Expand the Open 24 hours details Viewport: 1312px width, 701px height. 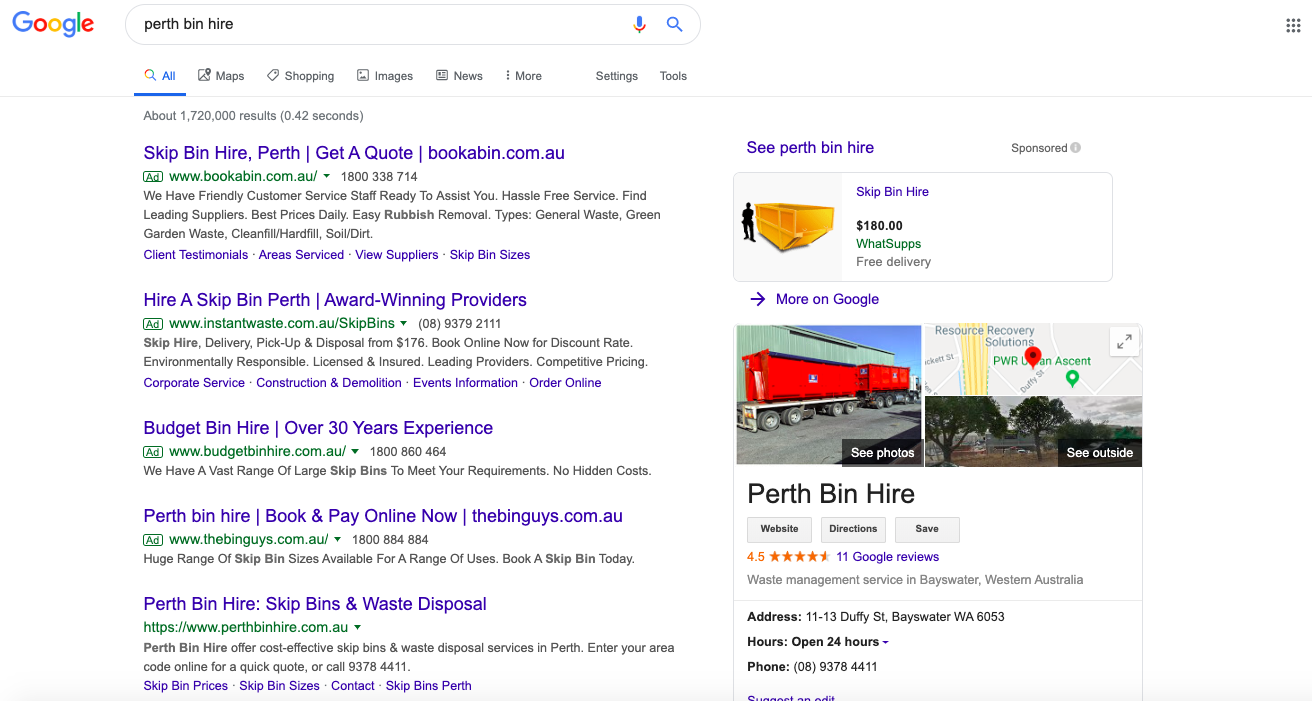point(885,641)
